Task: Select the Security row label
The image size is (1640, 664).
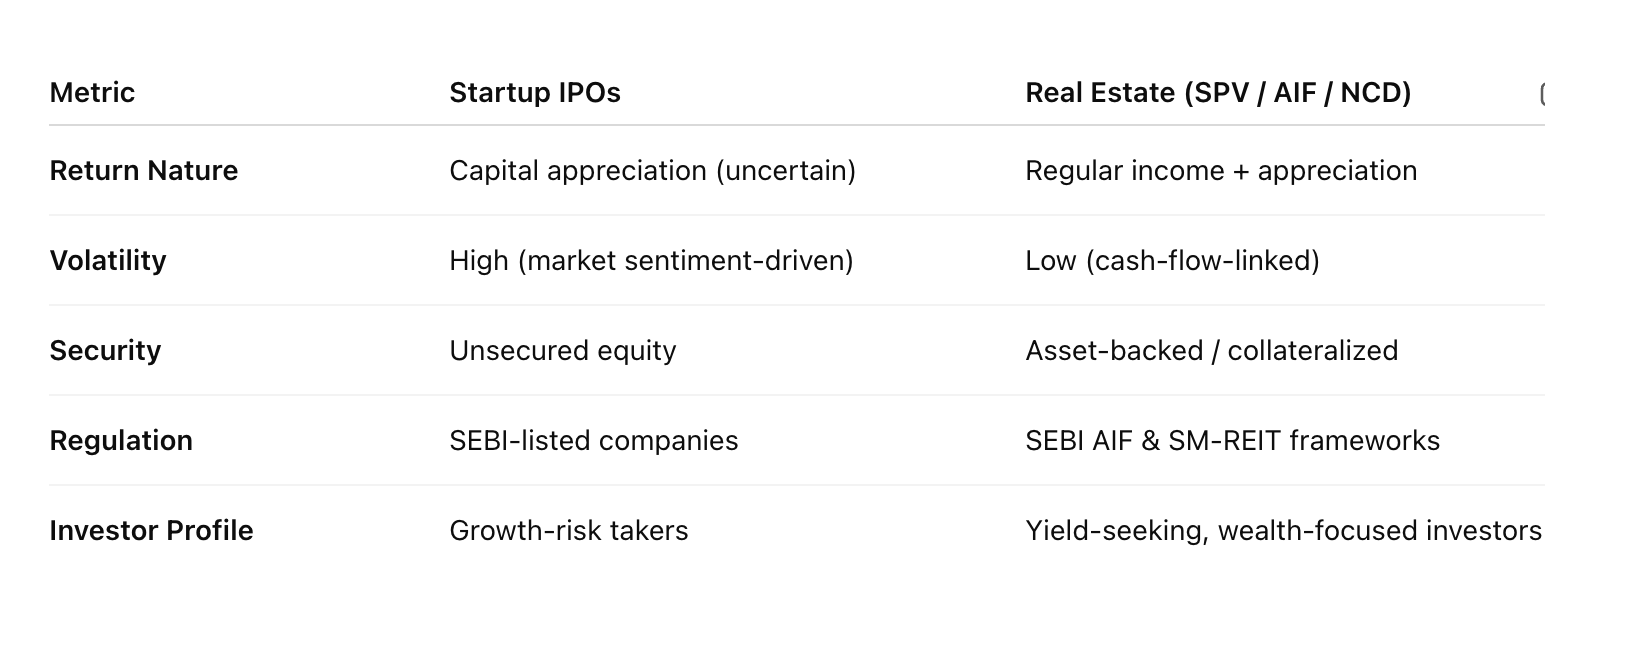Action: [105, 351]
